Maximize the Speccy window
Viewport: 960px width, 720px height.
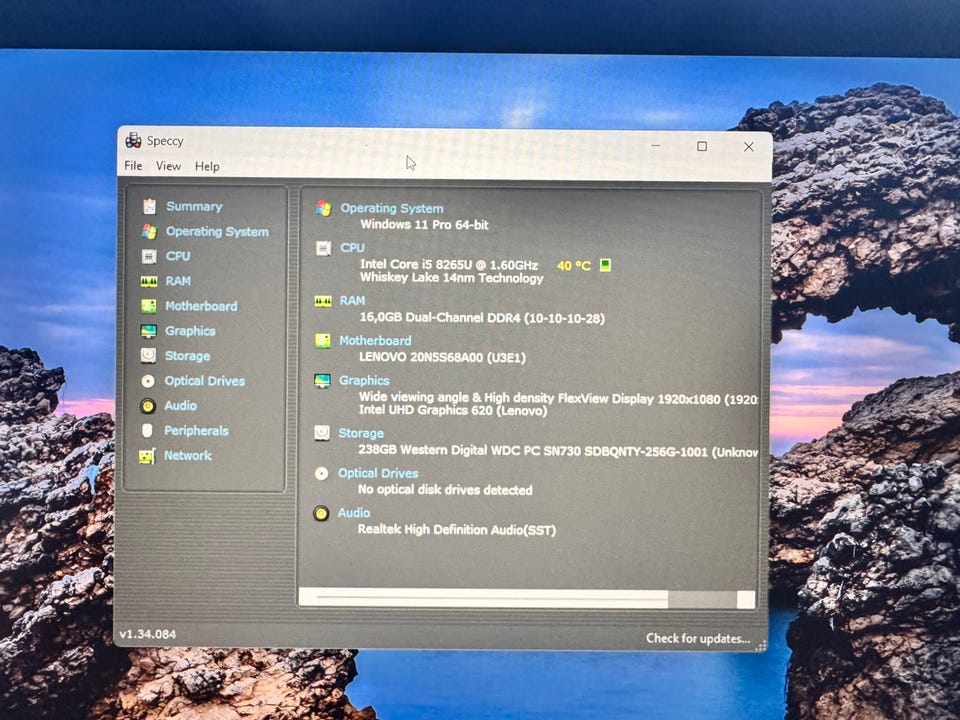point(702,146)
